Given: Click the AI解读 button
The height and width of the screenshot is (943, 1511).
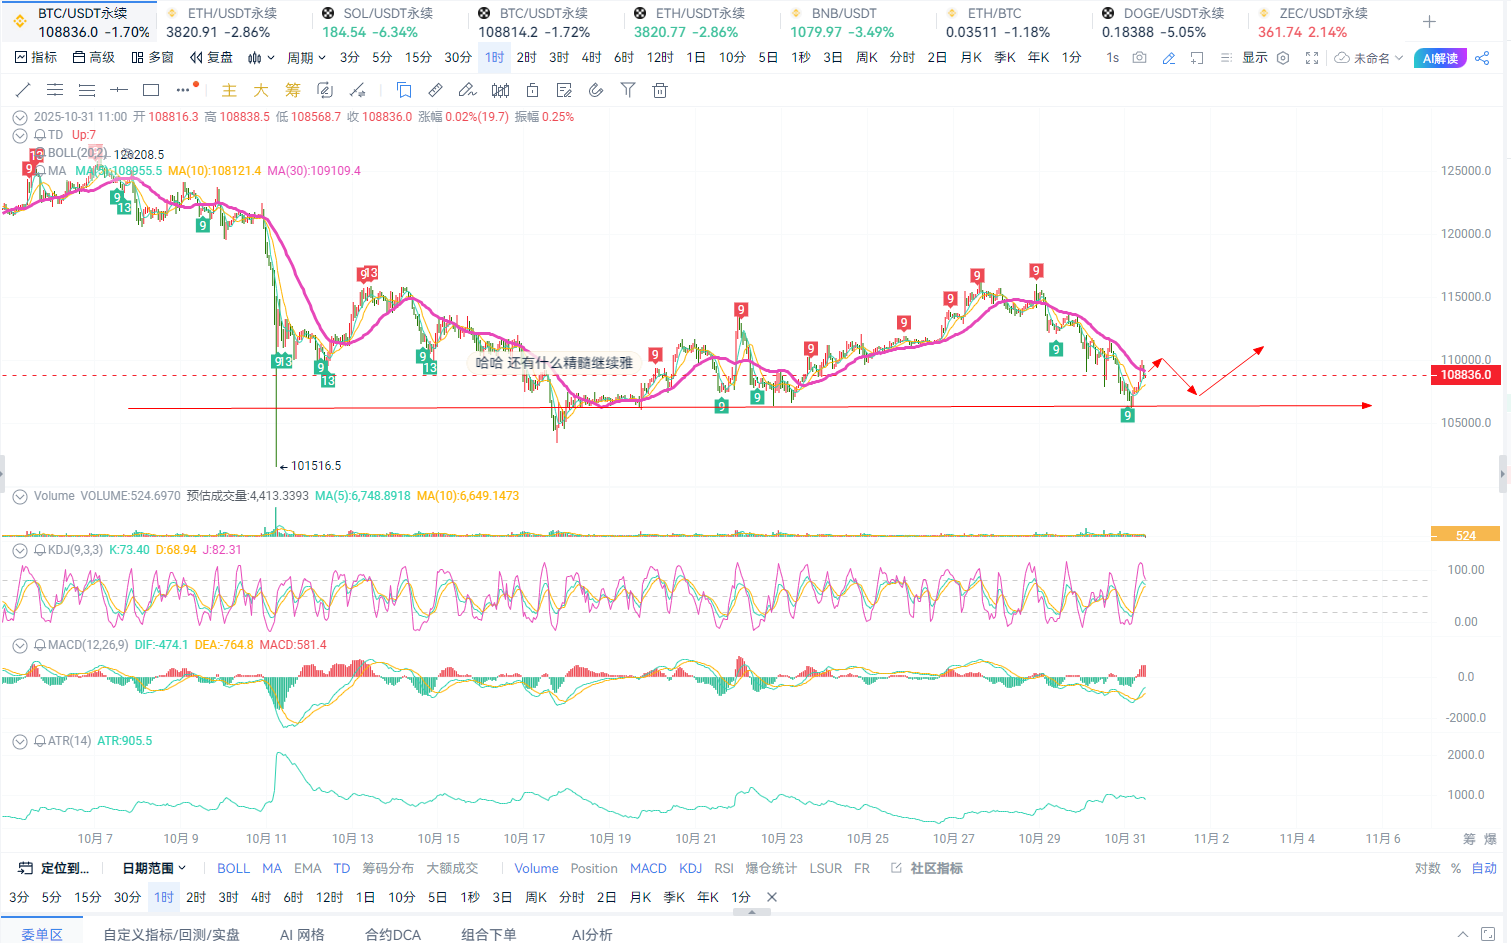Looking at the screenshot, I should 1440,58.
